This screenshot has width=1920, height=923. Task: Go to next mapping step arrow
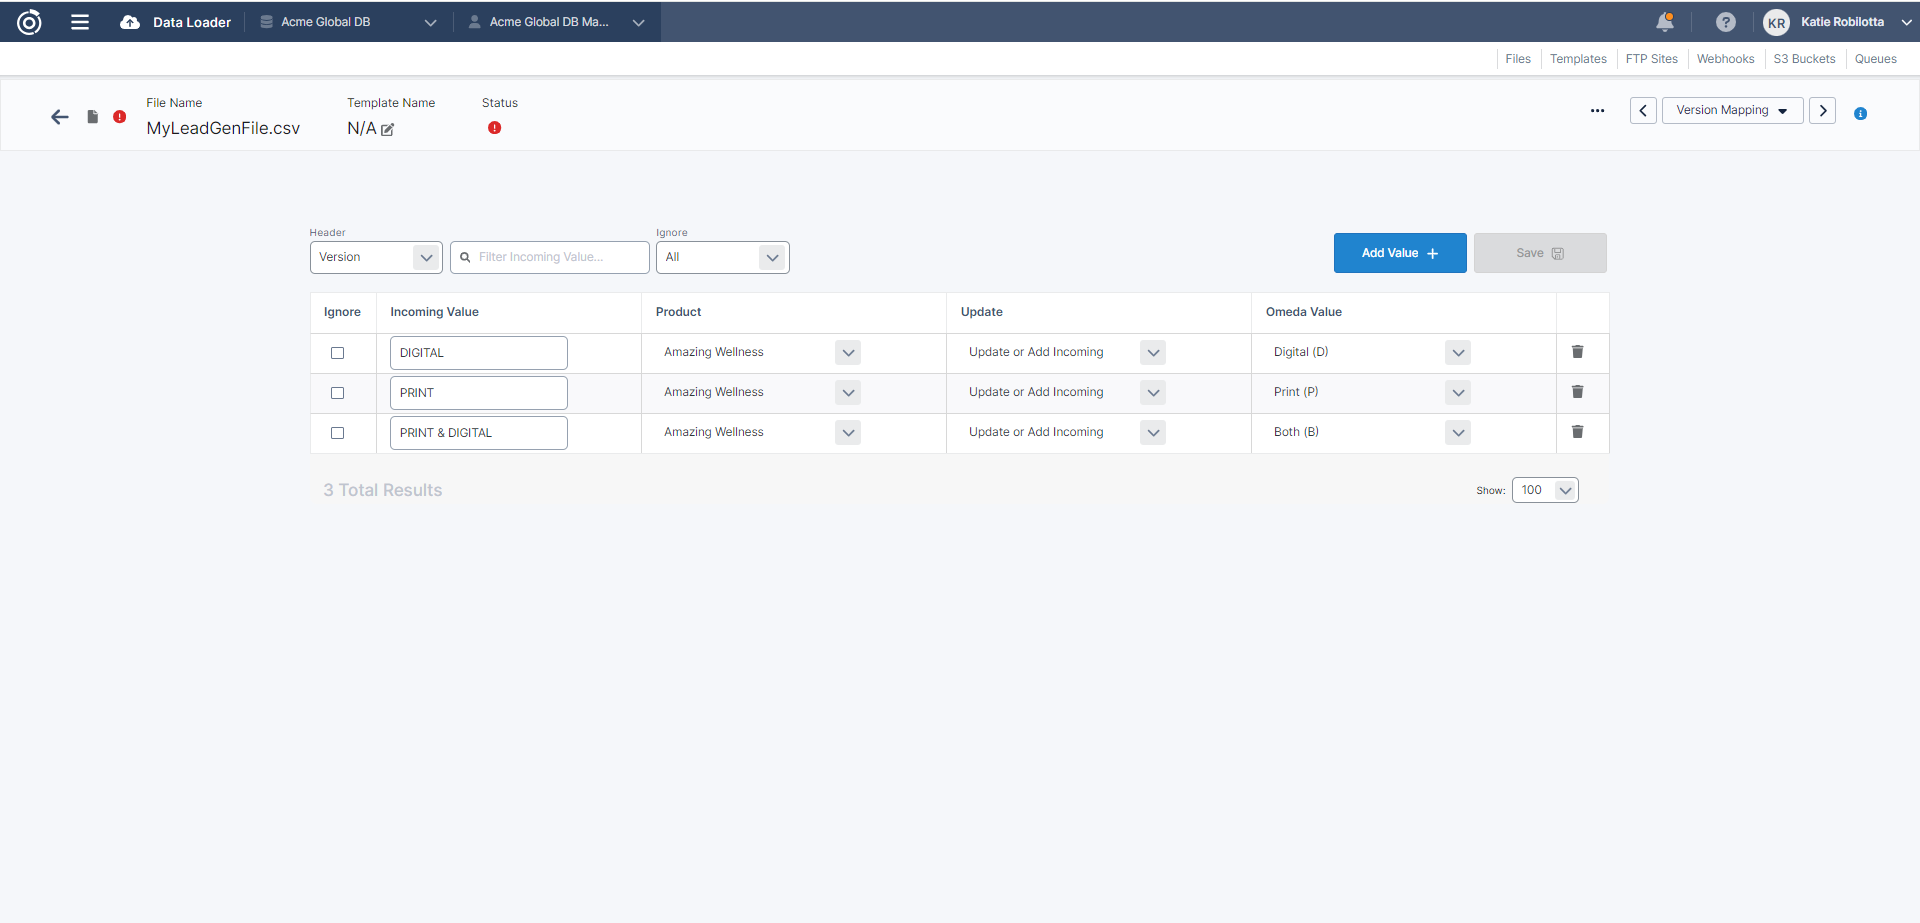(1822, 111)
